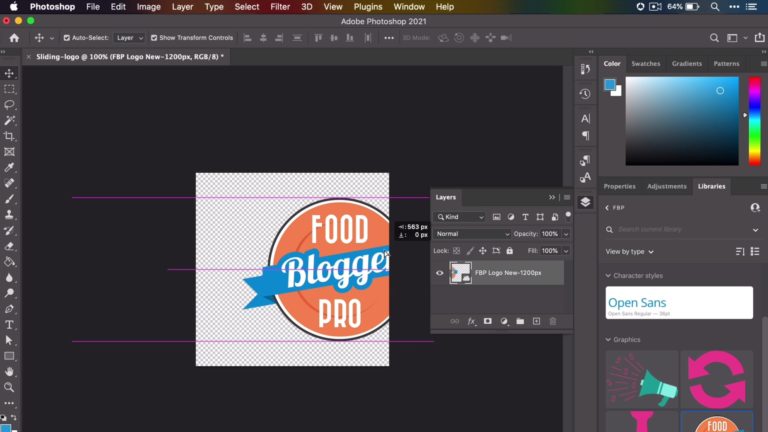The height and width of the screenshot is (432, 768).
Task: Select the Paint Bucket tool
Action: (x=9, y=262)
